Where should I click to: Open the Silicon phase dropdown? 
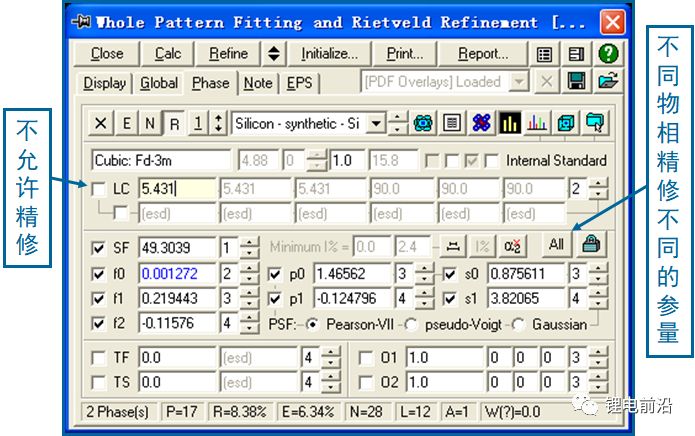coord(376,123)
